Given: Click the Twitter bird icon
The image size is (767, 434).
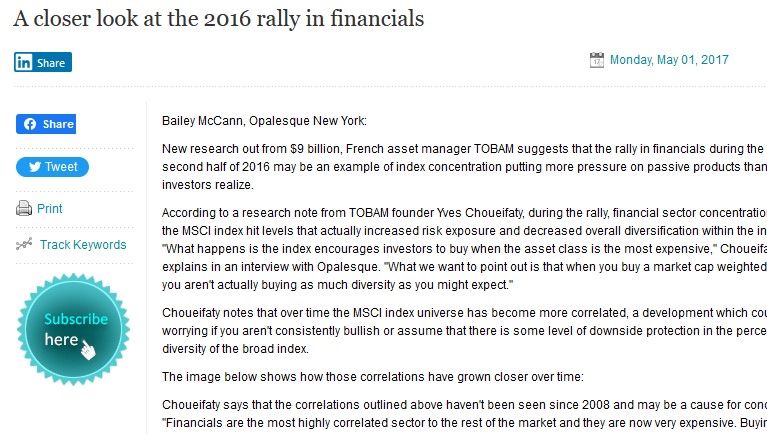Looking at the screenshot, I should coord(35,167).
